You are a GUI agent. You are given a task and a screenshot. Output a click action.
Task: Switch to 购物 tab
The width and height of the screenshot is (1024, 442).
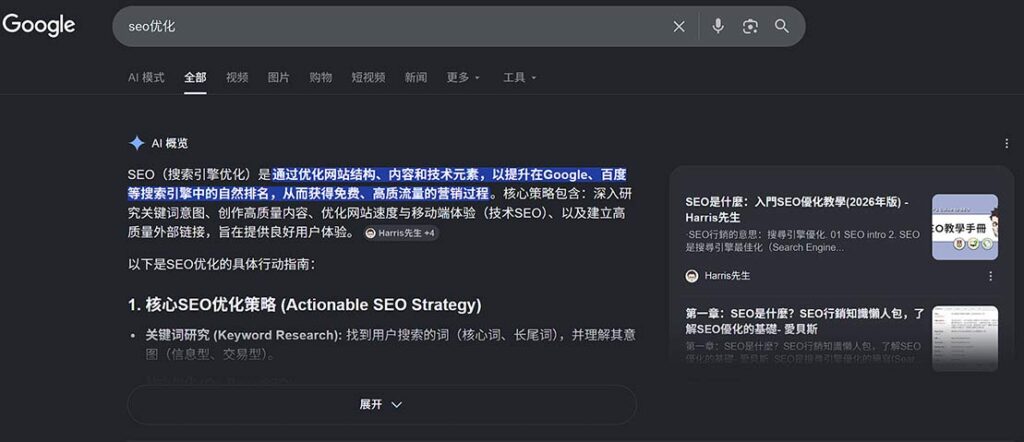tap(321, 77)
